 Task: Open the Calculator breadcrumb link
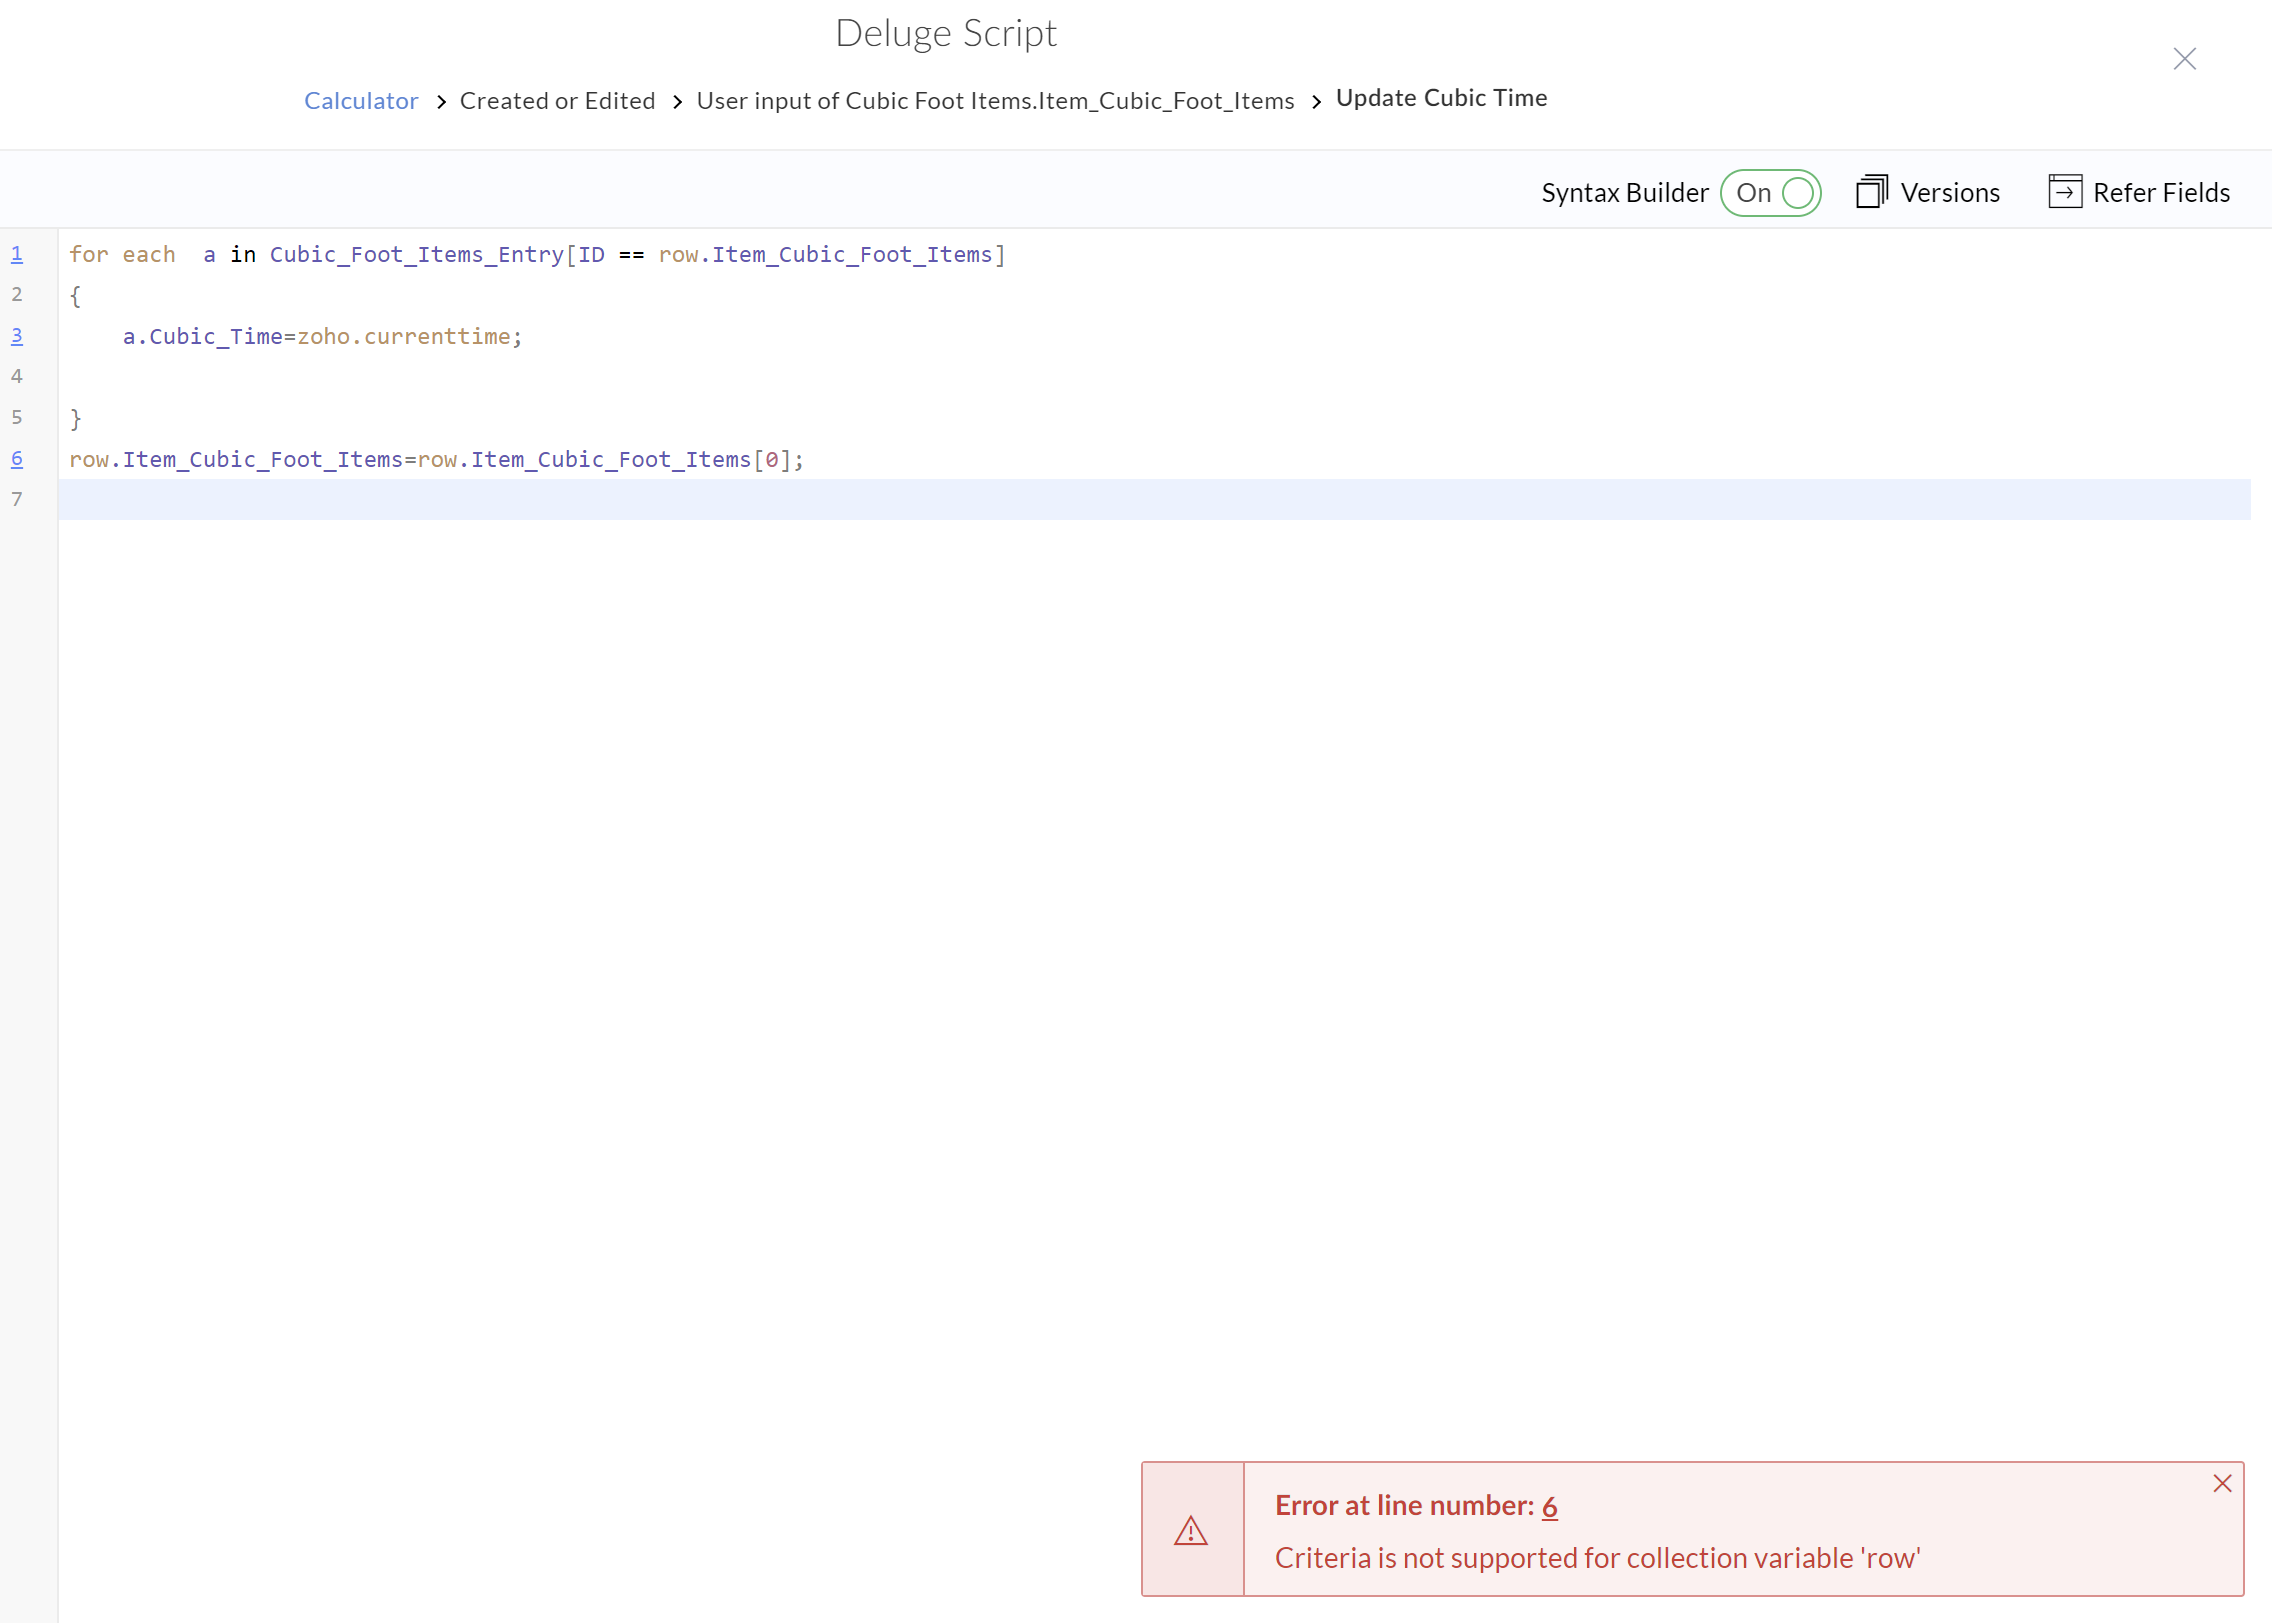tap(361, 101)
